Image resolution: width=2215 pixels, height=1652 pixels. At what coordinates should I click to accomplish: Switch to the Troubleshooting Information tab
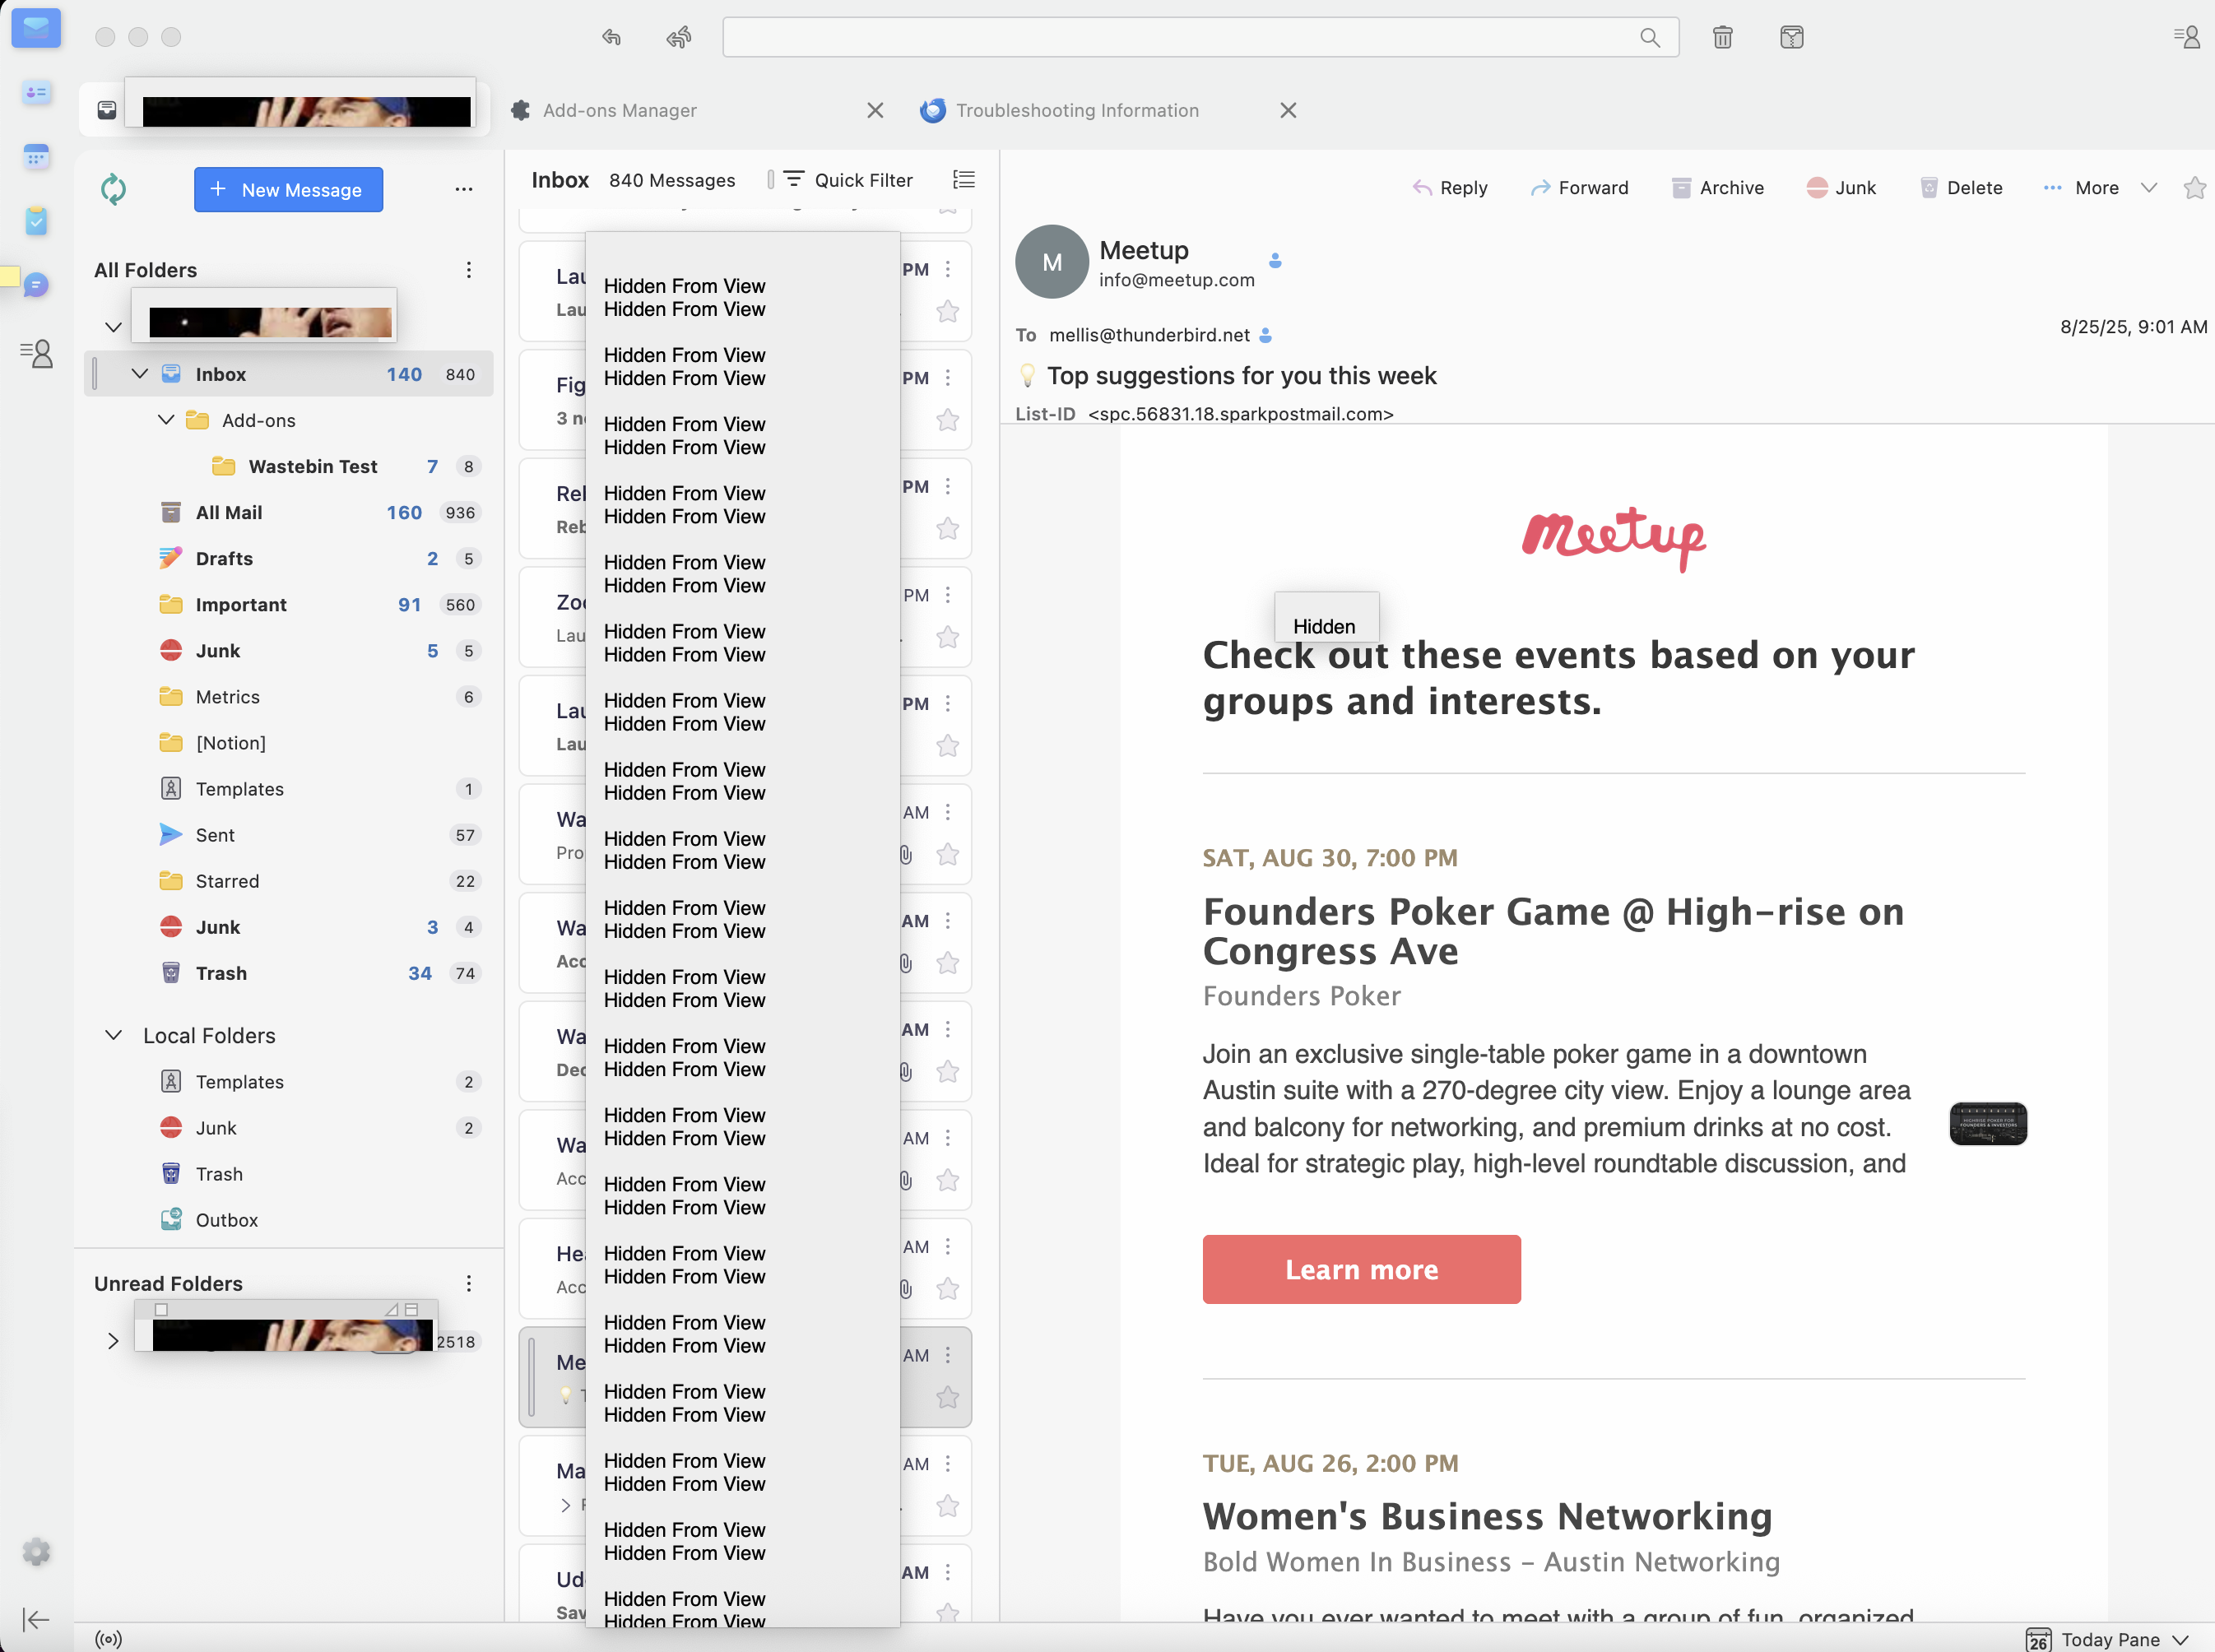[1076, 110]
